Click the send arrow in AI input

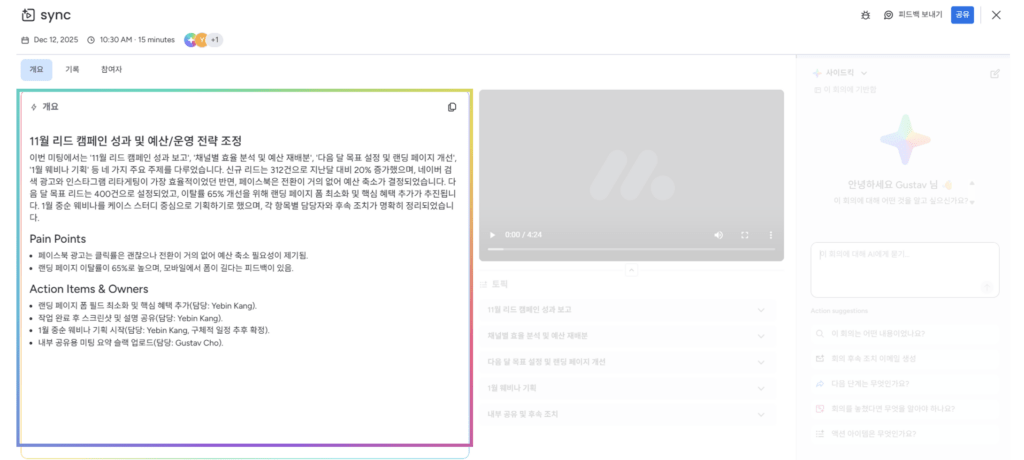[986, 287]
